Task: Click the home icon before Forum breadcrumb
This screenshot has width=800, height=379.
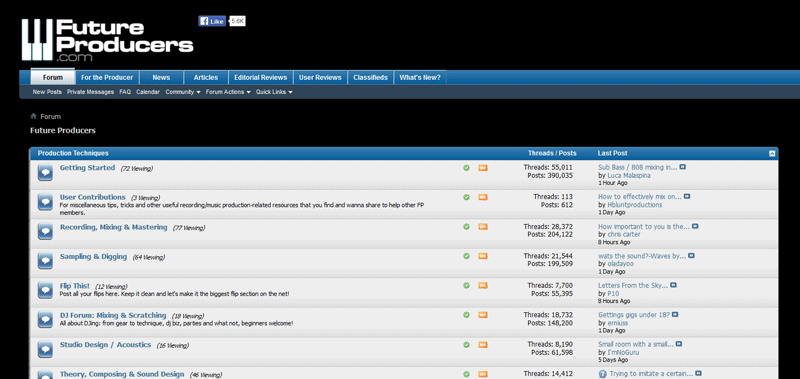Action: point(33,116)
